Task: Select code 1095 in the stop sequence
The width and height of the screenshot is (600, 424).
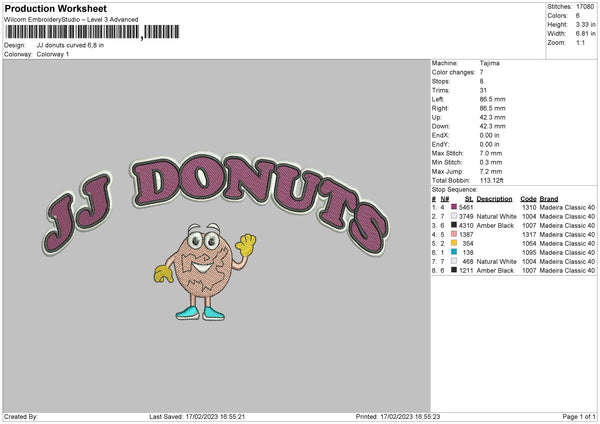Action: [529, 252]
